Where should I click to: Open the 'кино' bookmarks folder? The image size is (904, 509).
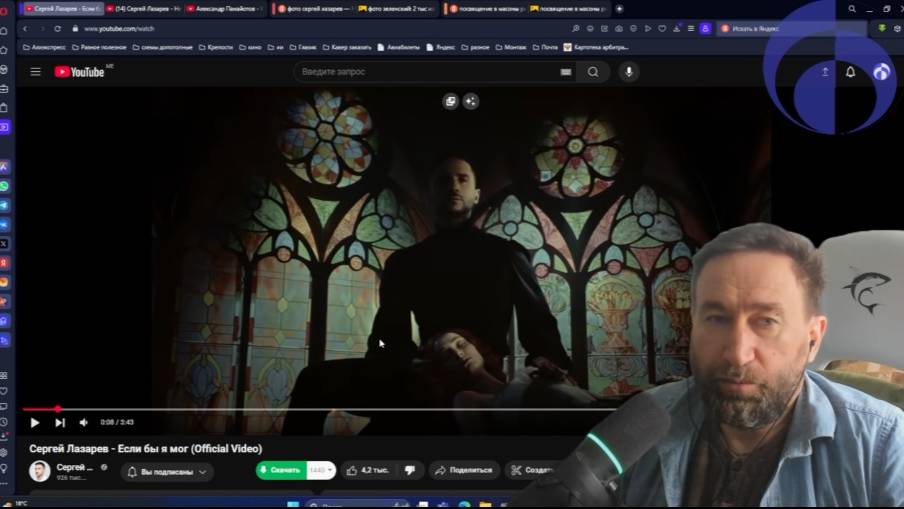click(x=250, y=47)
